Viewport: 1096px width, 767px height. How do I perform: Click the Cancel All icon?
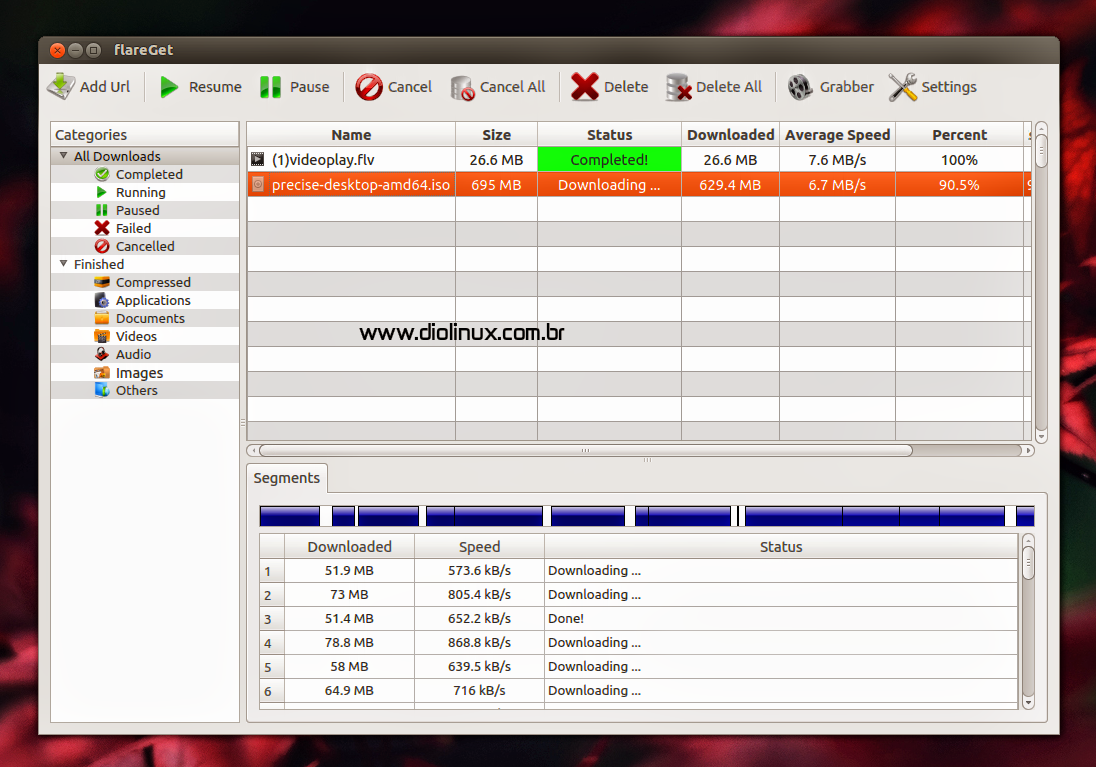pos(462,87)
